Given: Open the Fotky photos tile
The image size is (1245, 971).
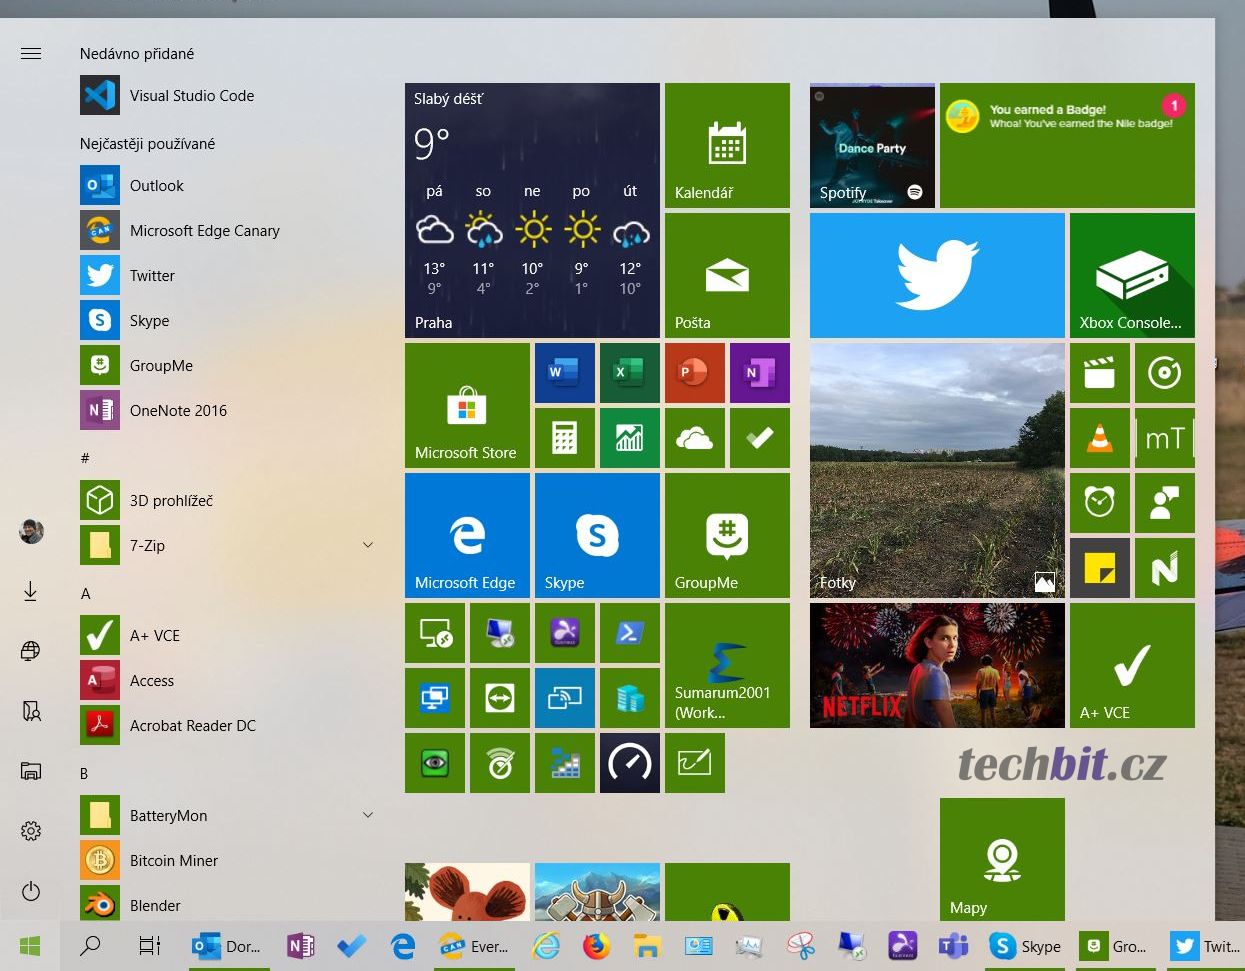Looking at the screenshot, I should [937, 471].
